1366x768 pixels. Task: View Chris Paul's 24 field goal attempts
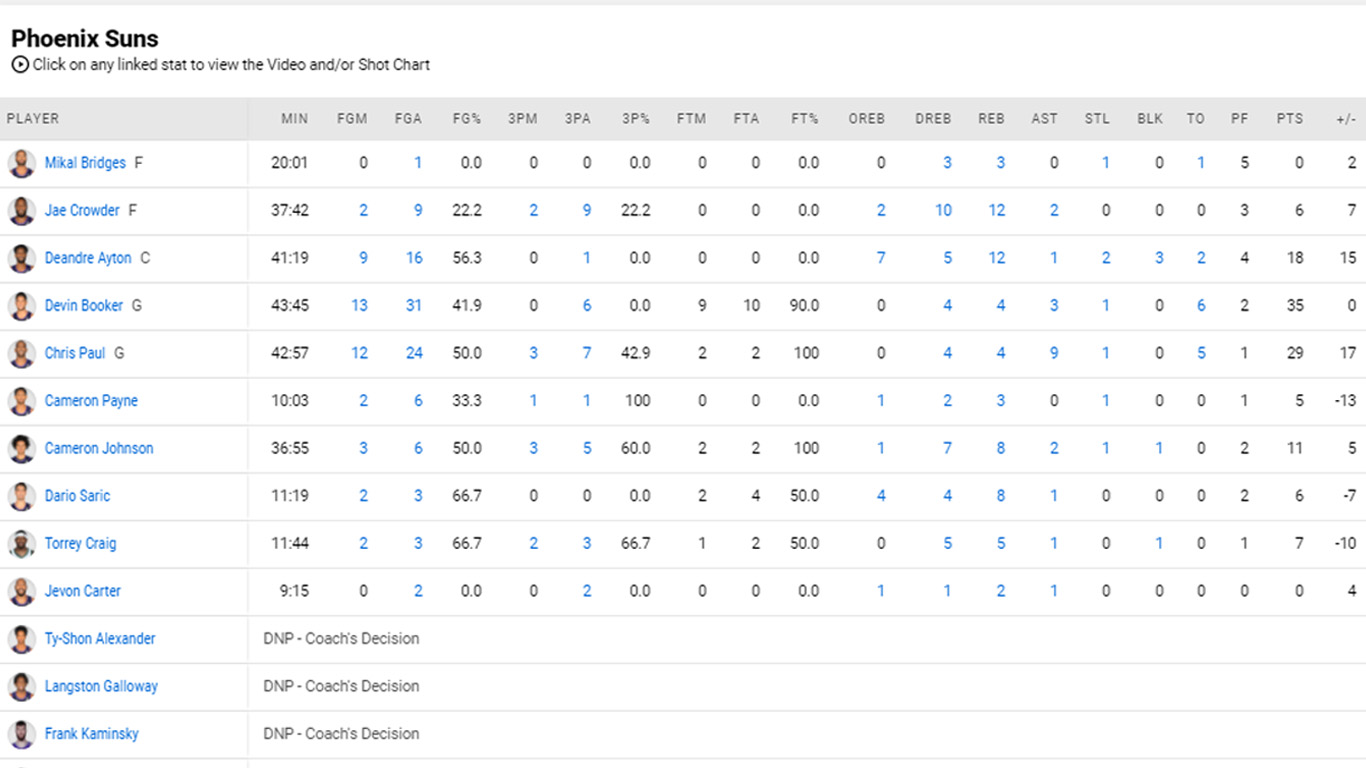[414, 353]
